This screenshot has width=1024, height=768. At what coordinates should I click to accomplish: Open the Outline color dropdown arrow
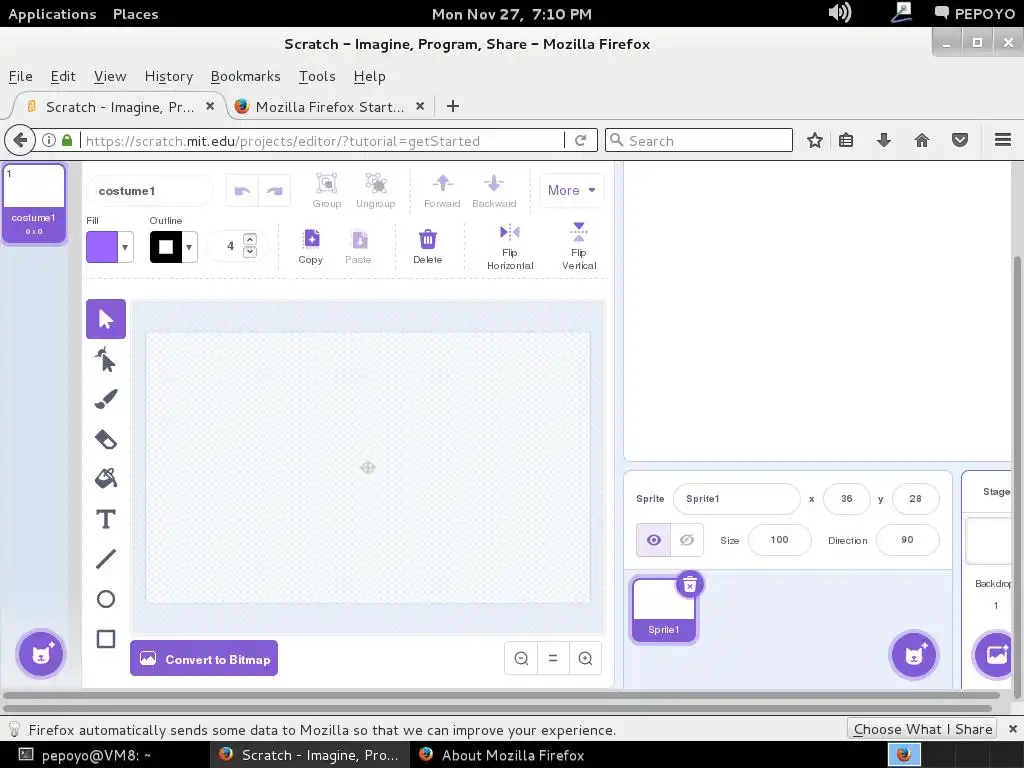189,247
